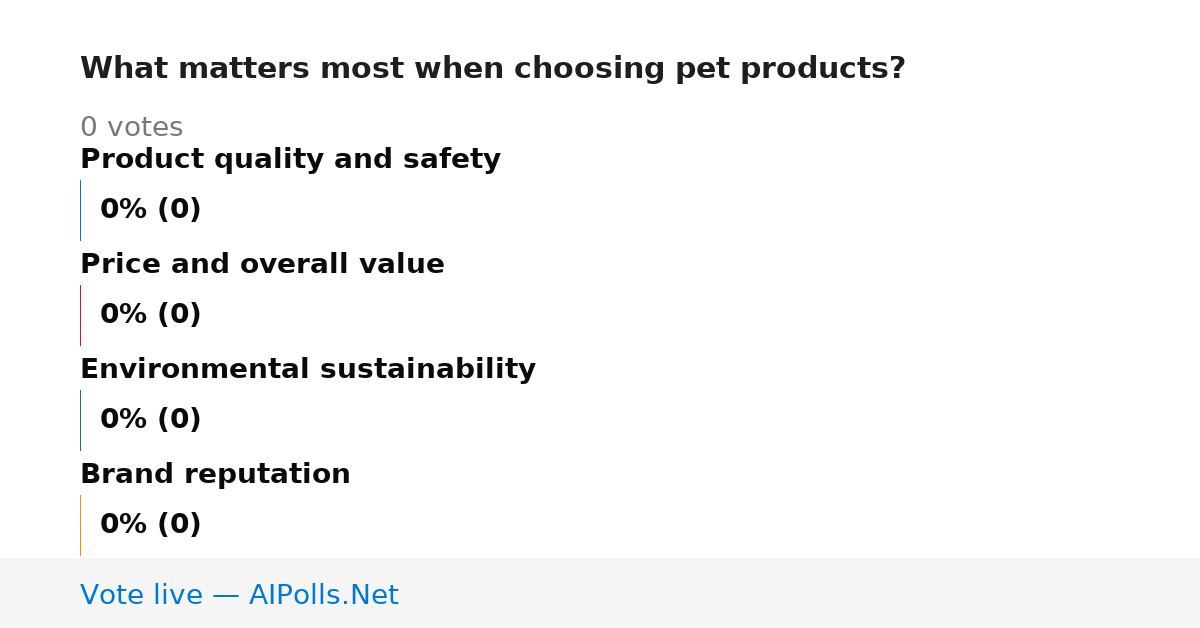Screen dimensions: 1200x628
Task: Select the "Price and overall value" option
Action: tap(262, 265)
